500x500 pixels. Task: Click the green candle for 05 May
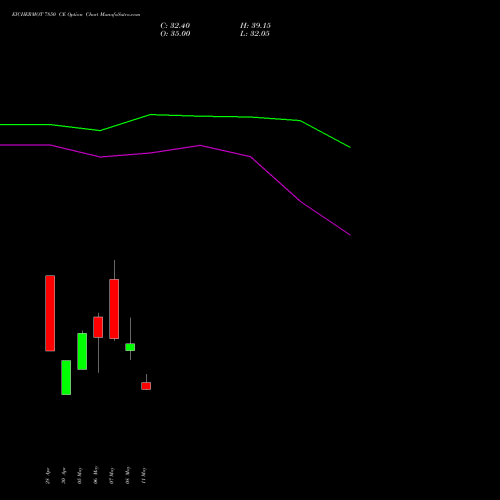82,351
